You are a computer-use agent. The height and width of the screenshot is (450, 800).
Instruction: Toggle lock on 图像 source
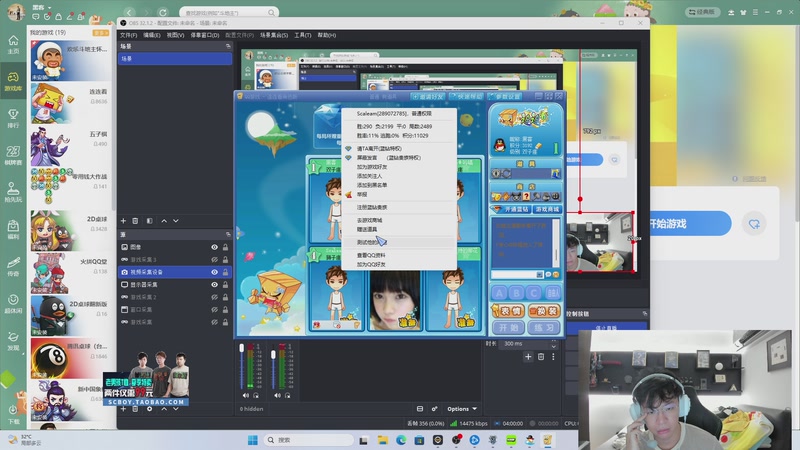[225, 247]
